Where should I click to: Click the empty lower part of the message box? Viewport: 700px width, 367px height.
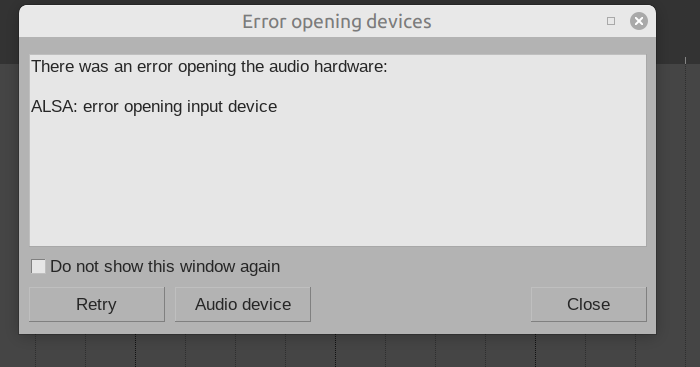click(338, 188)
